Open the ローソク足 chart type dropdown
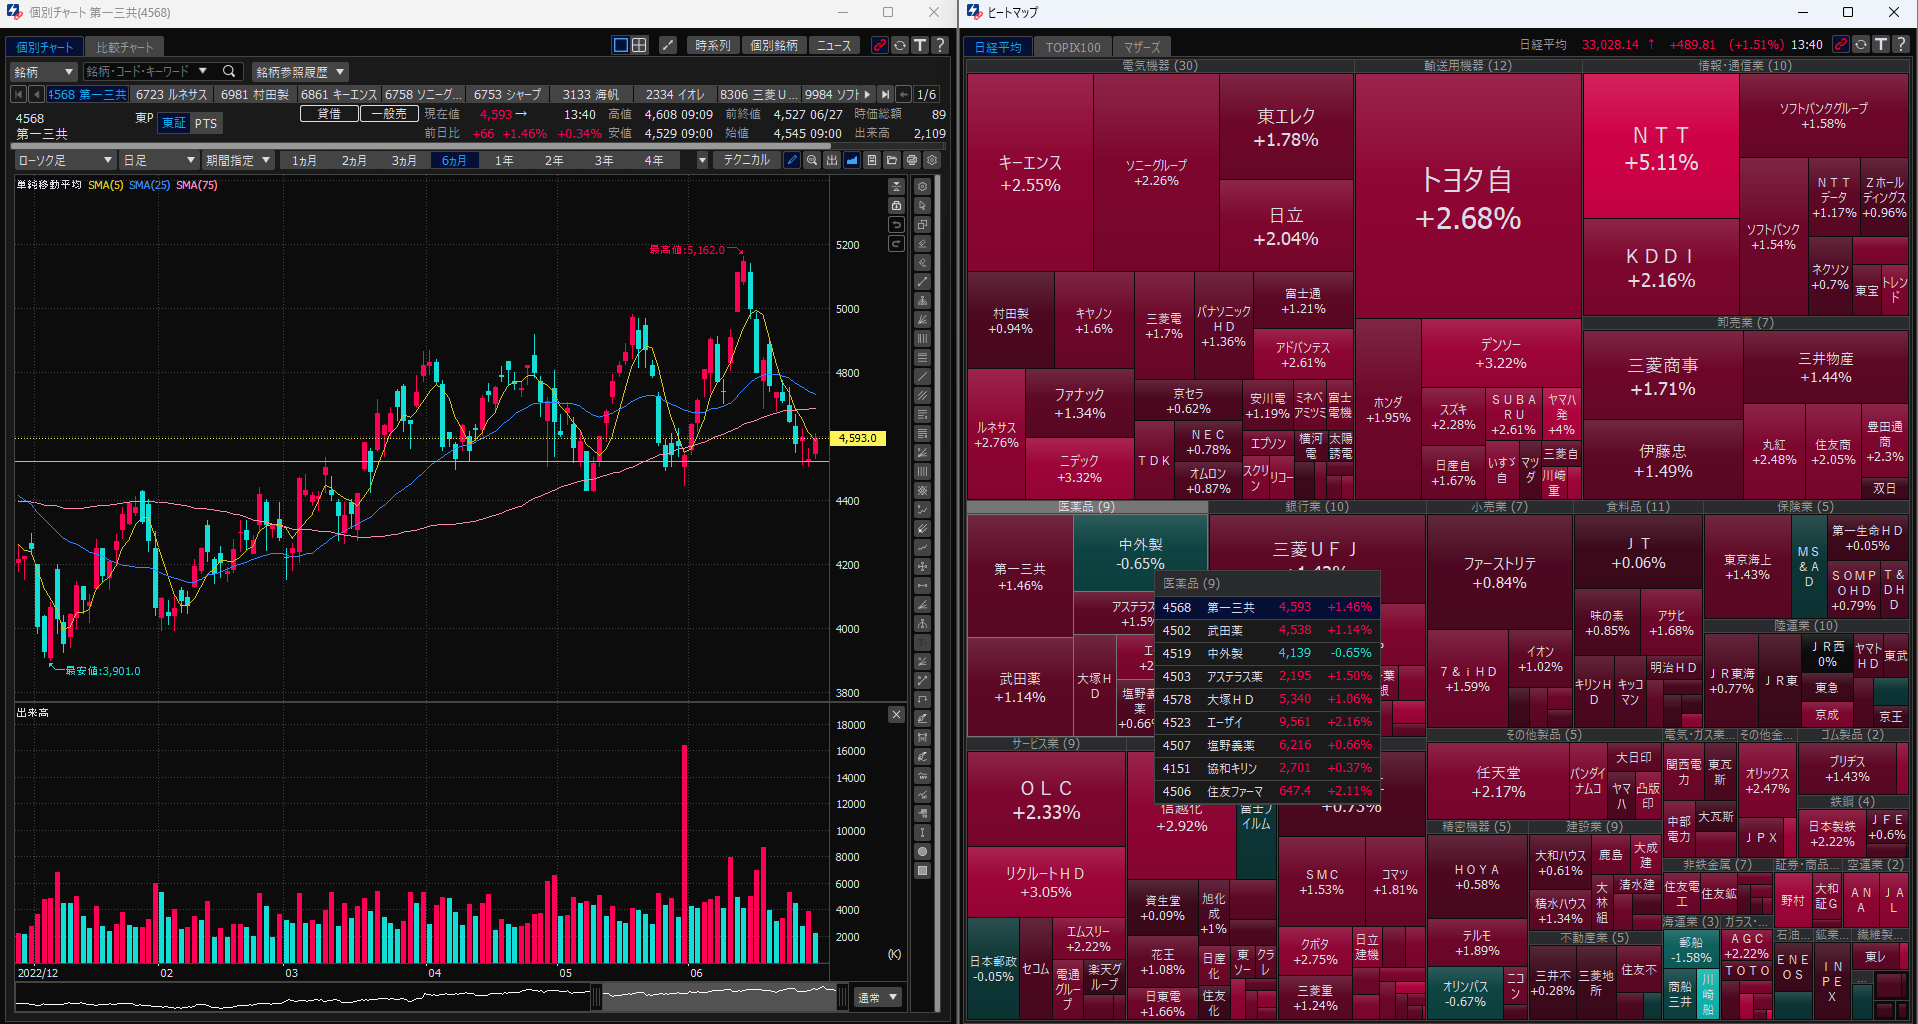Screen dimensions: 1918x1024 (x=65, y=160)
